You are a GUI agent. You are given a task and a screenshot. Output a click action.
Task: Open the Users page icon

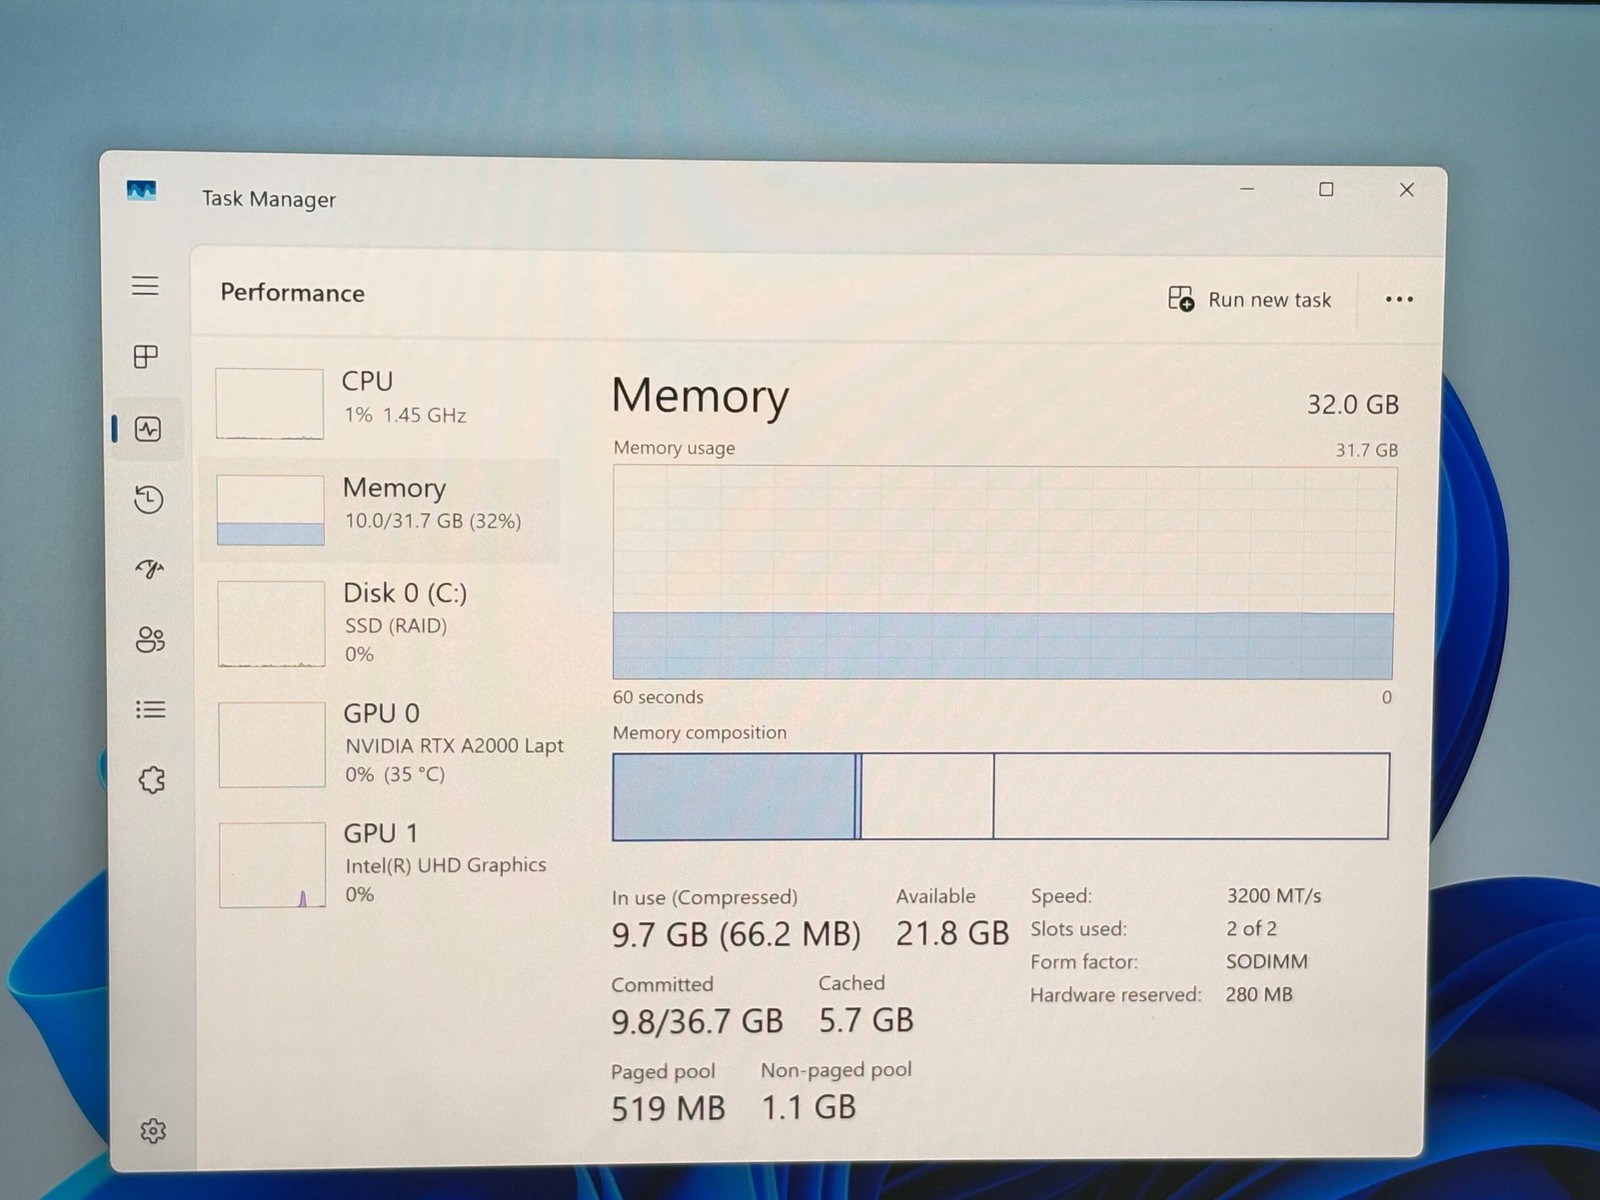click(x=150, y=640)
